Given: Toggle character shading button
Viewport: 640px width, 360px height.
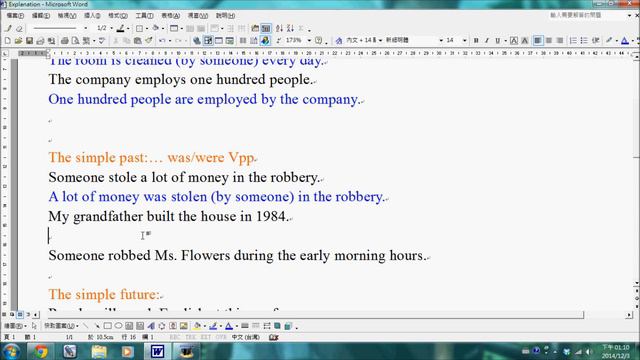Looking at the screenshot, I should point(525,40).
